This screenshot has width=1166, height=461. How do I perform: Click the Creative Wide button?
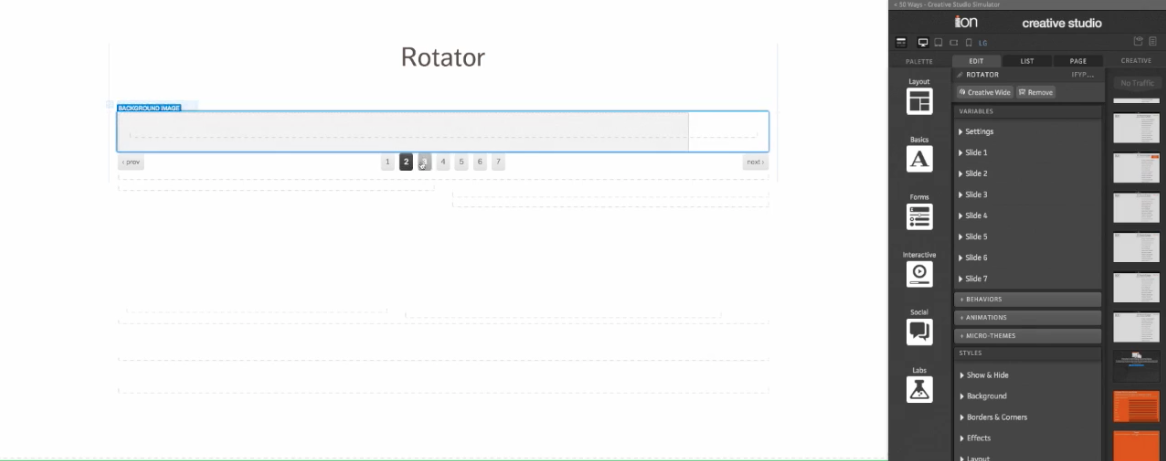984,92
